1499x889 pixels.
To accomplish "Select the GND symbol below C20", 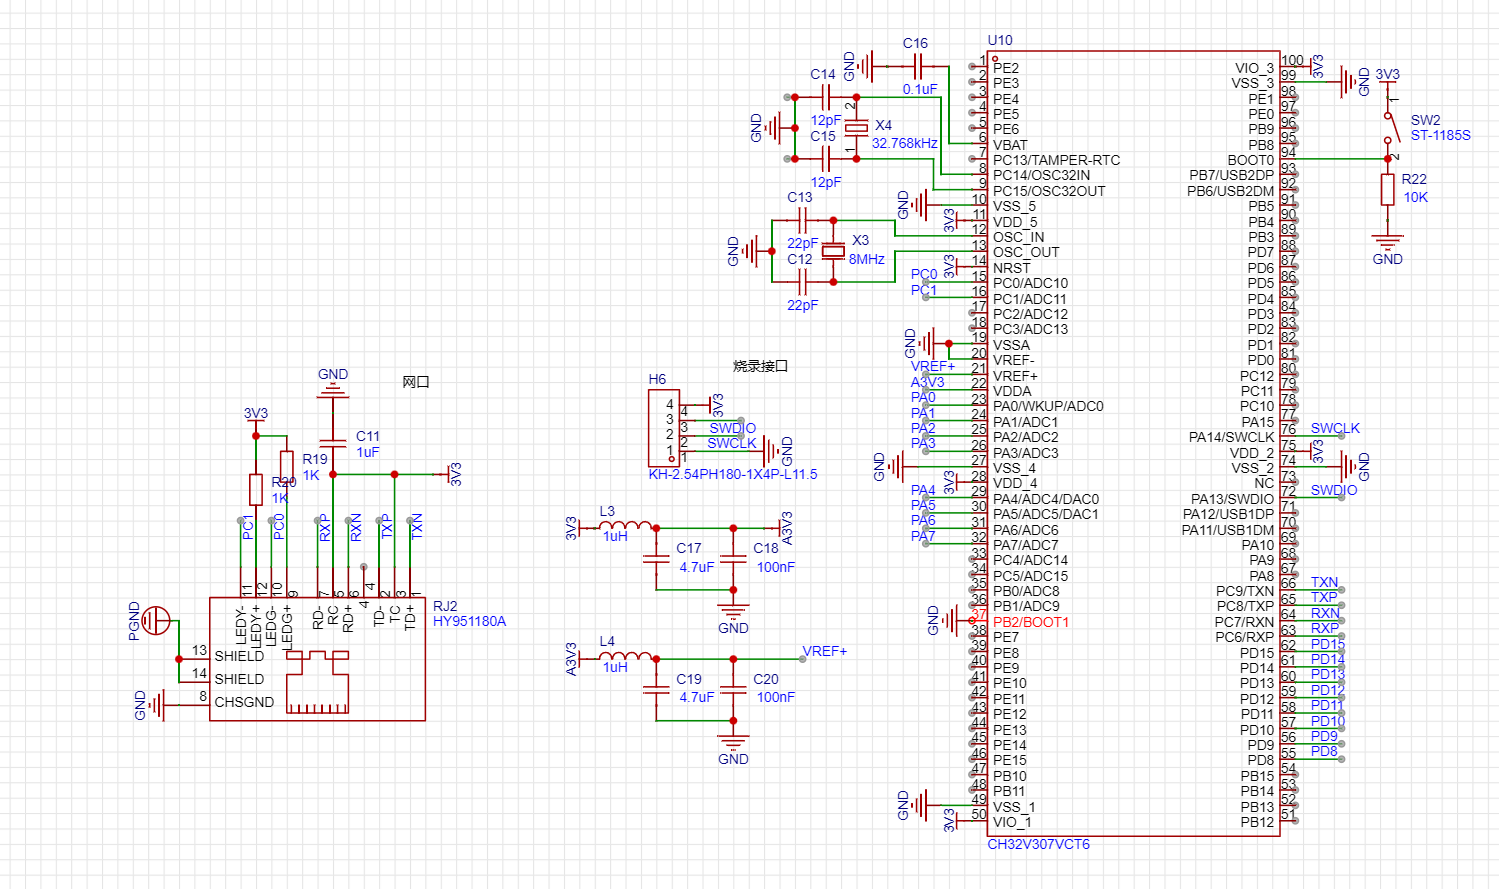I will [x=733, y=742].
